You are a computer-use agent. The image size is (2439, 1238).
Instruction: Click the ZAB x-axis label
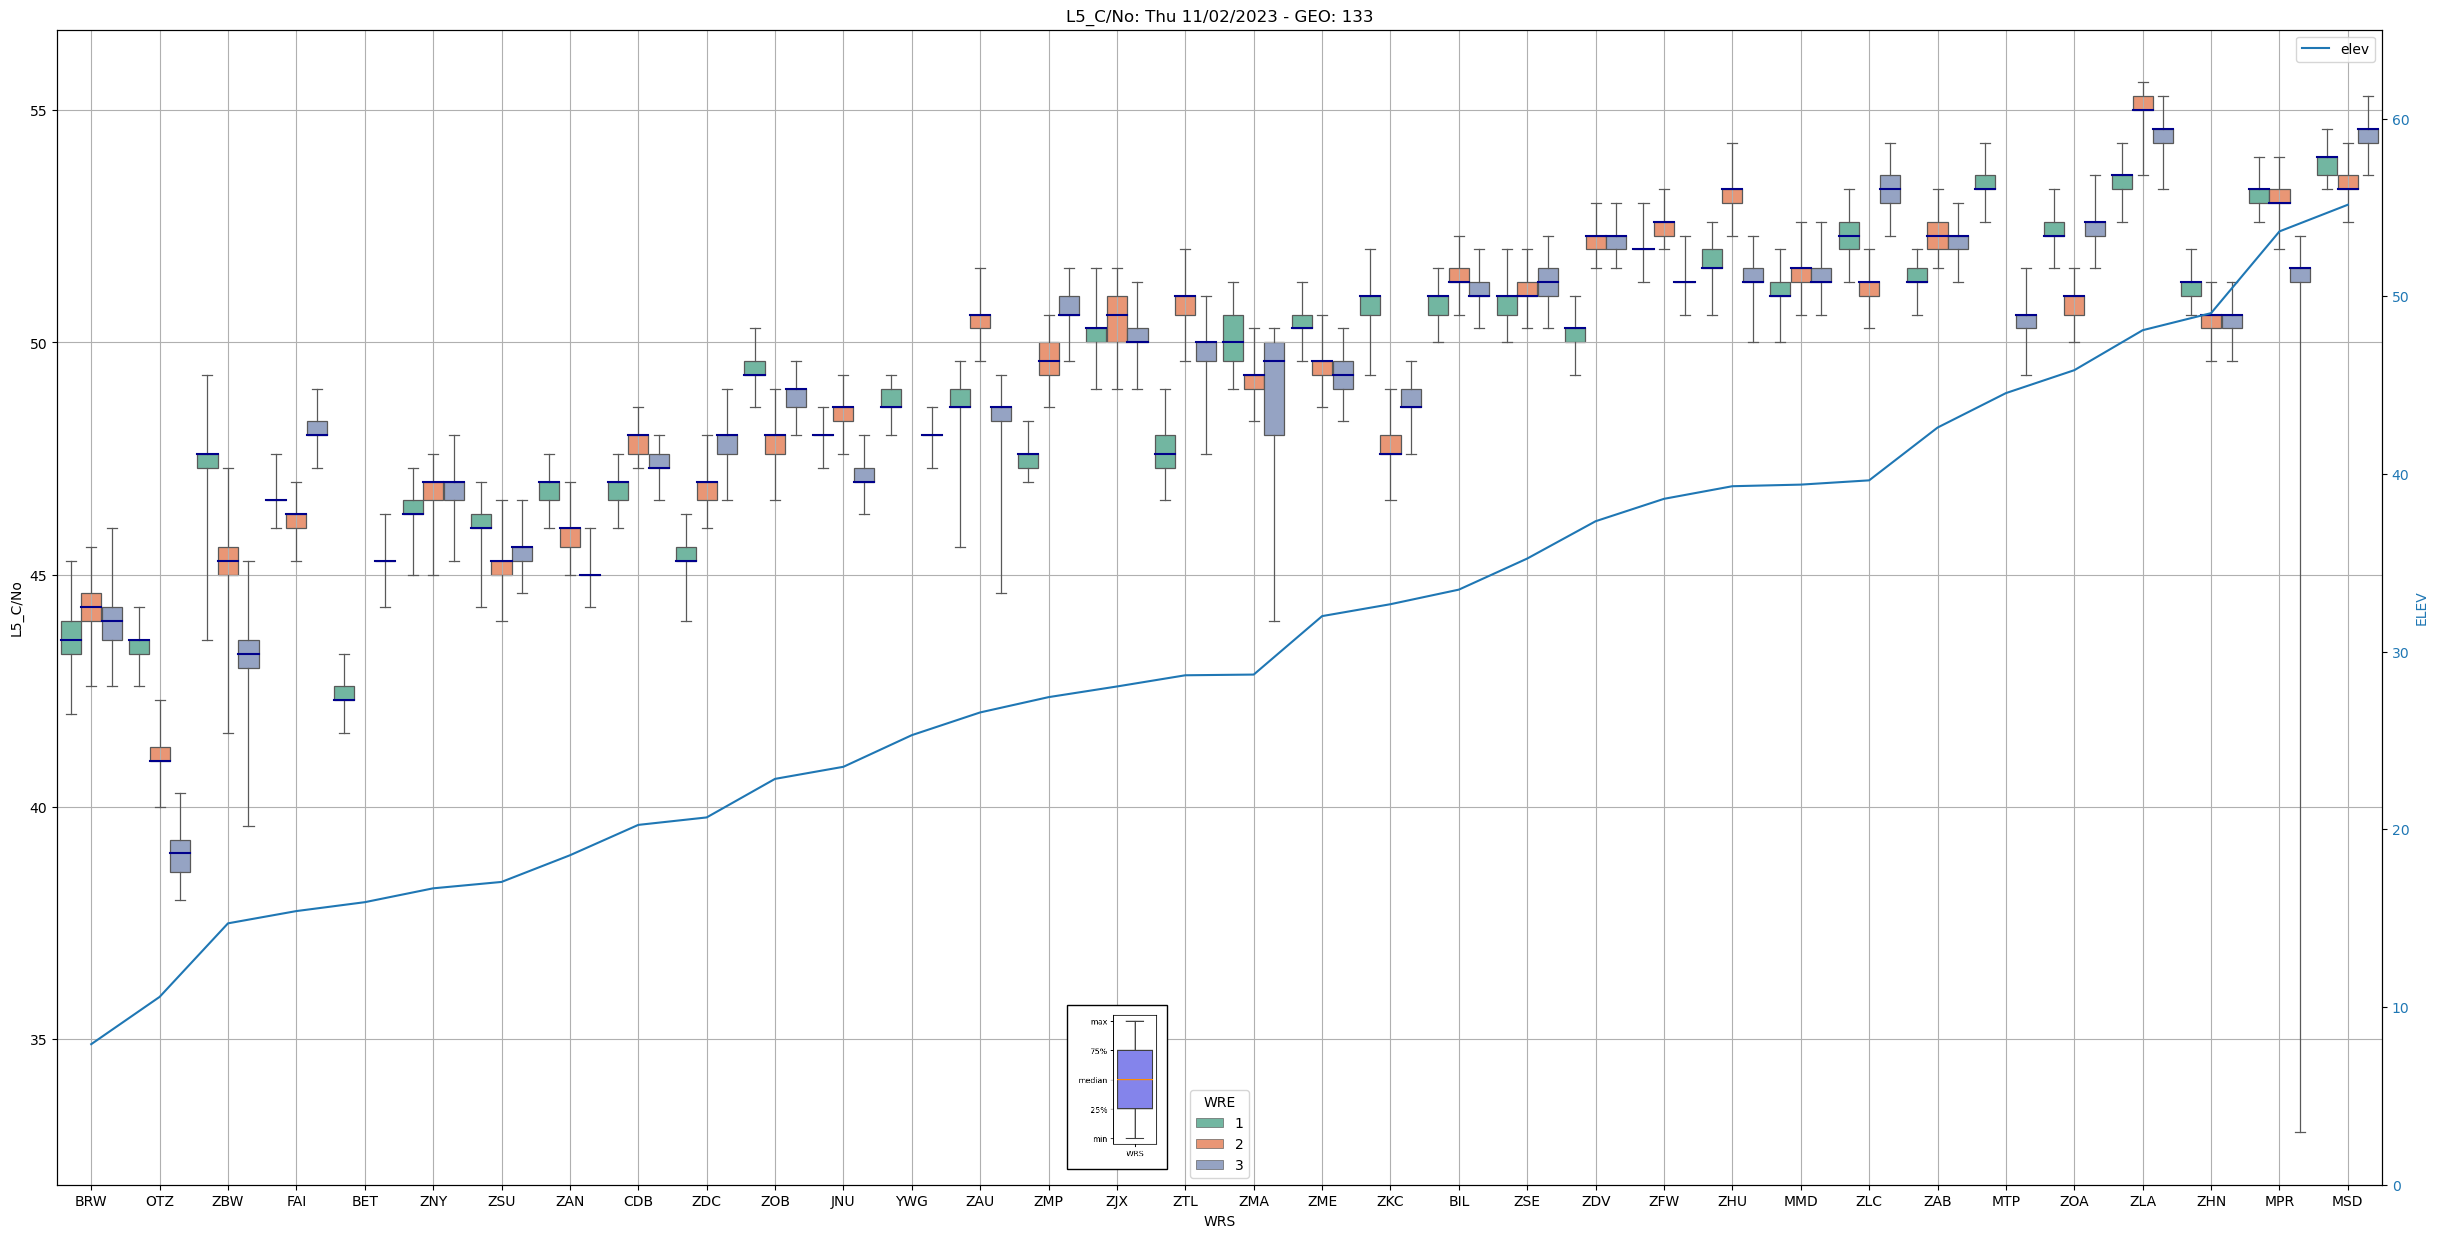click(x=1938, y=1201)
